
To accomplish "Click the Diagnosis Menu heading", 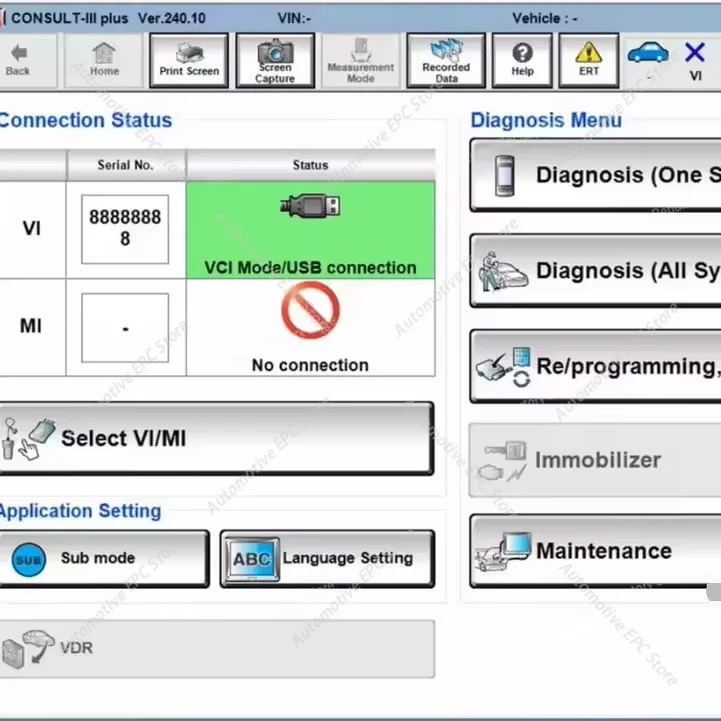I will [546, 120].
